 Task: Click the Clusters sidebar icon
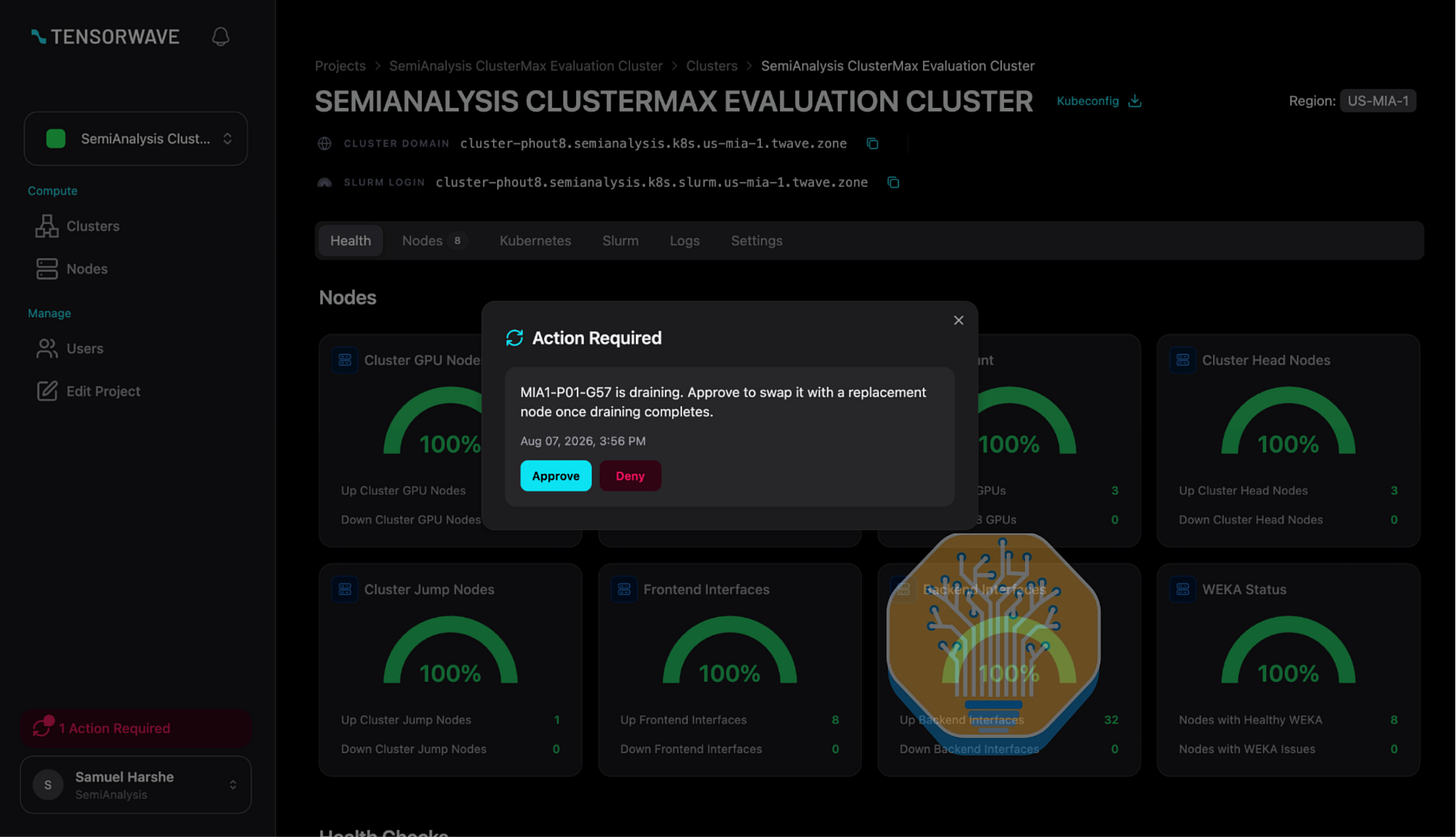pyautogui.click(x=47, y=227)
